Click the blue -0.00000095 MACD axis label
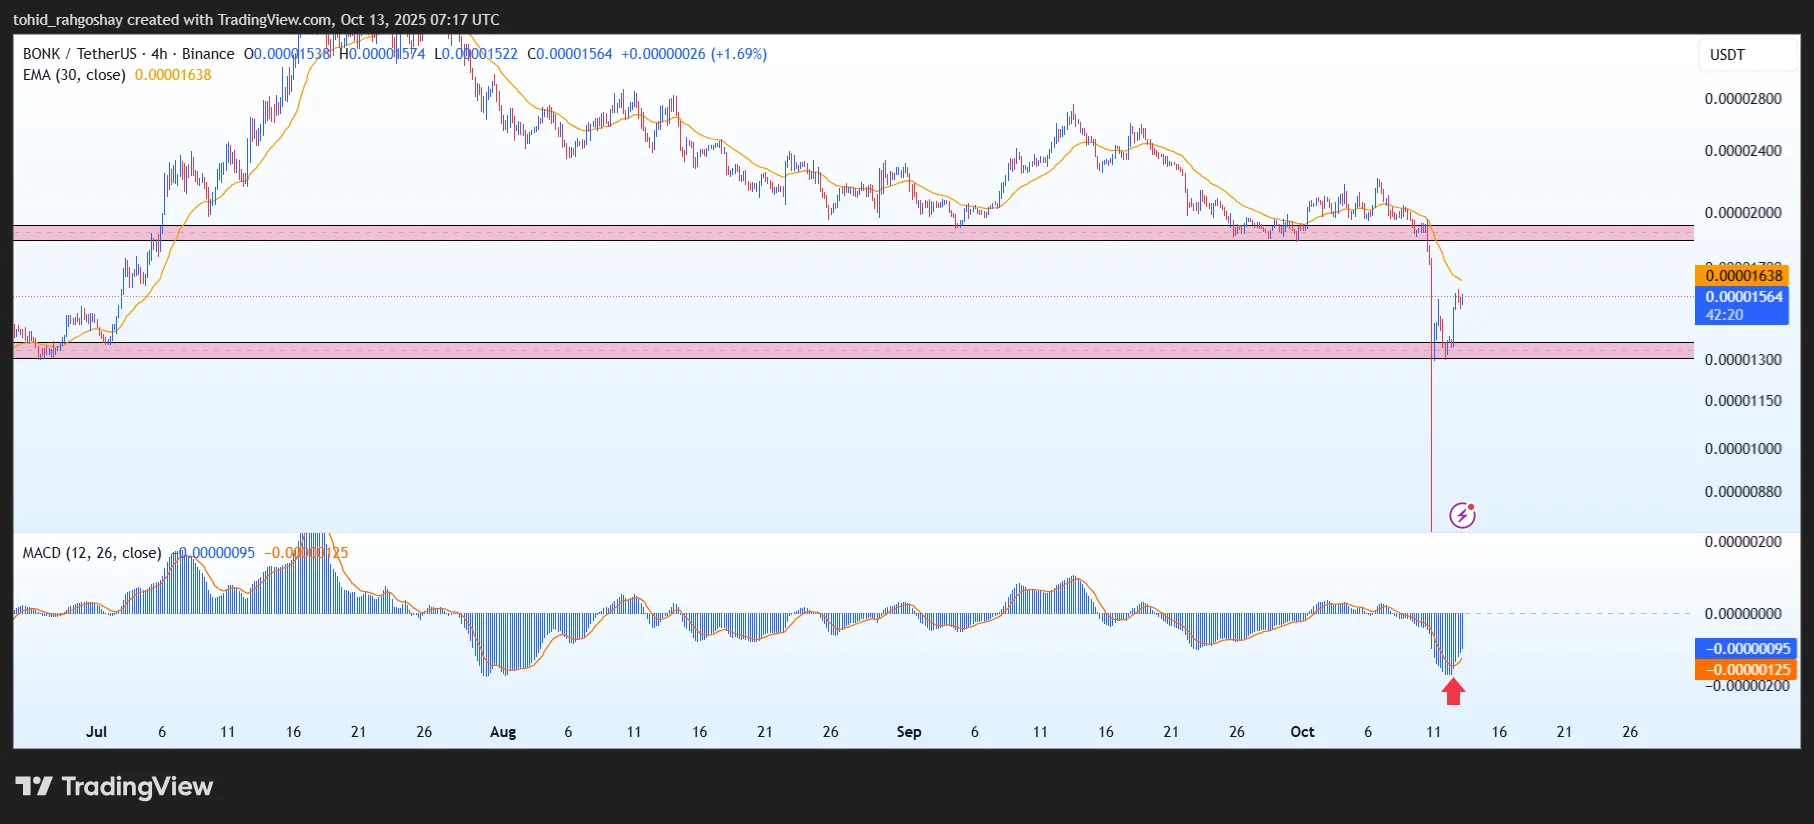 pyautogui.click(x=1745, y=648)
